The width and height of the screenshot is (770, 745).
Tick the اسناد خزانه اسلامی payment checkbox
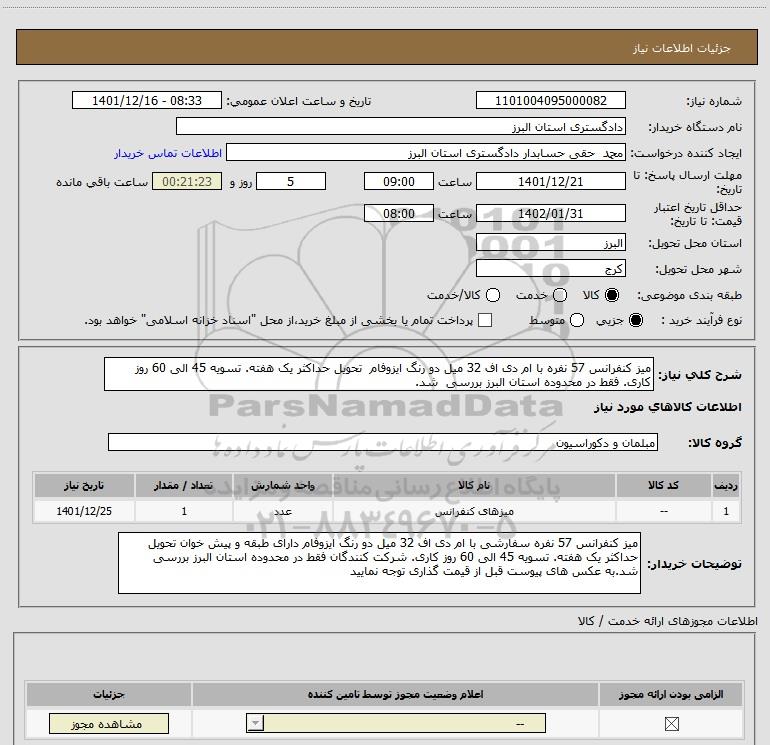coord(485,320)
